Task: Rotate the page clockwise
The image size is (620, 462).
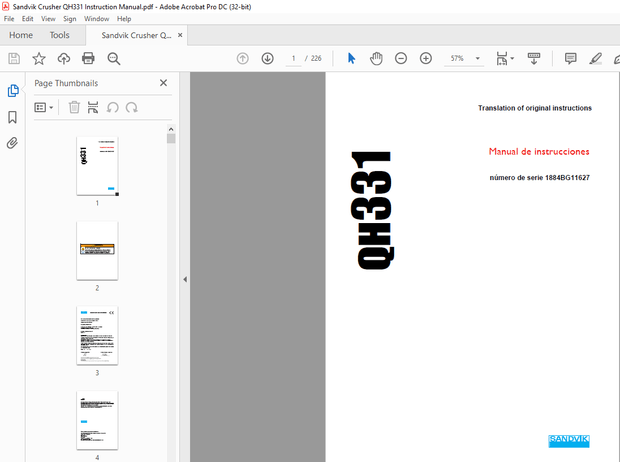Action: tap(132, 108)
